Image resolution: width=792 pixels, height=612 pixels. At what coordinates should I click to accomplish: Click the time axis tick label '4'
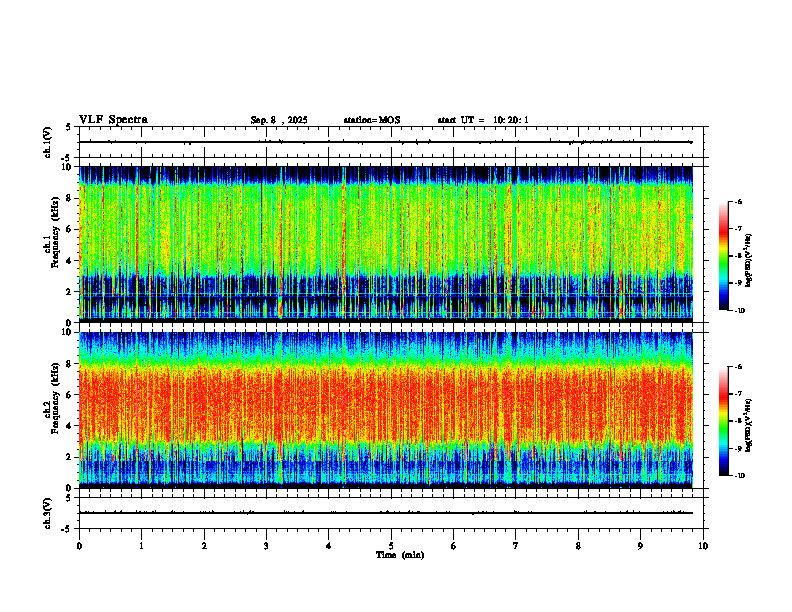[329, 546]
